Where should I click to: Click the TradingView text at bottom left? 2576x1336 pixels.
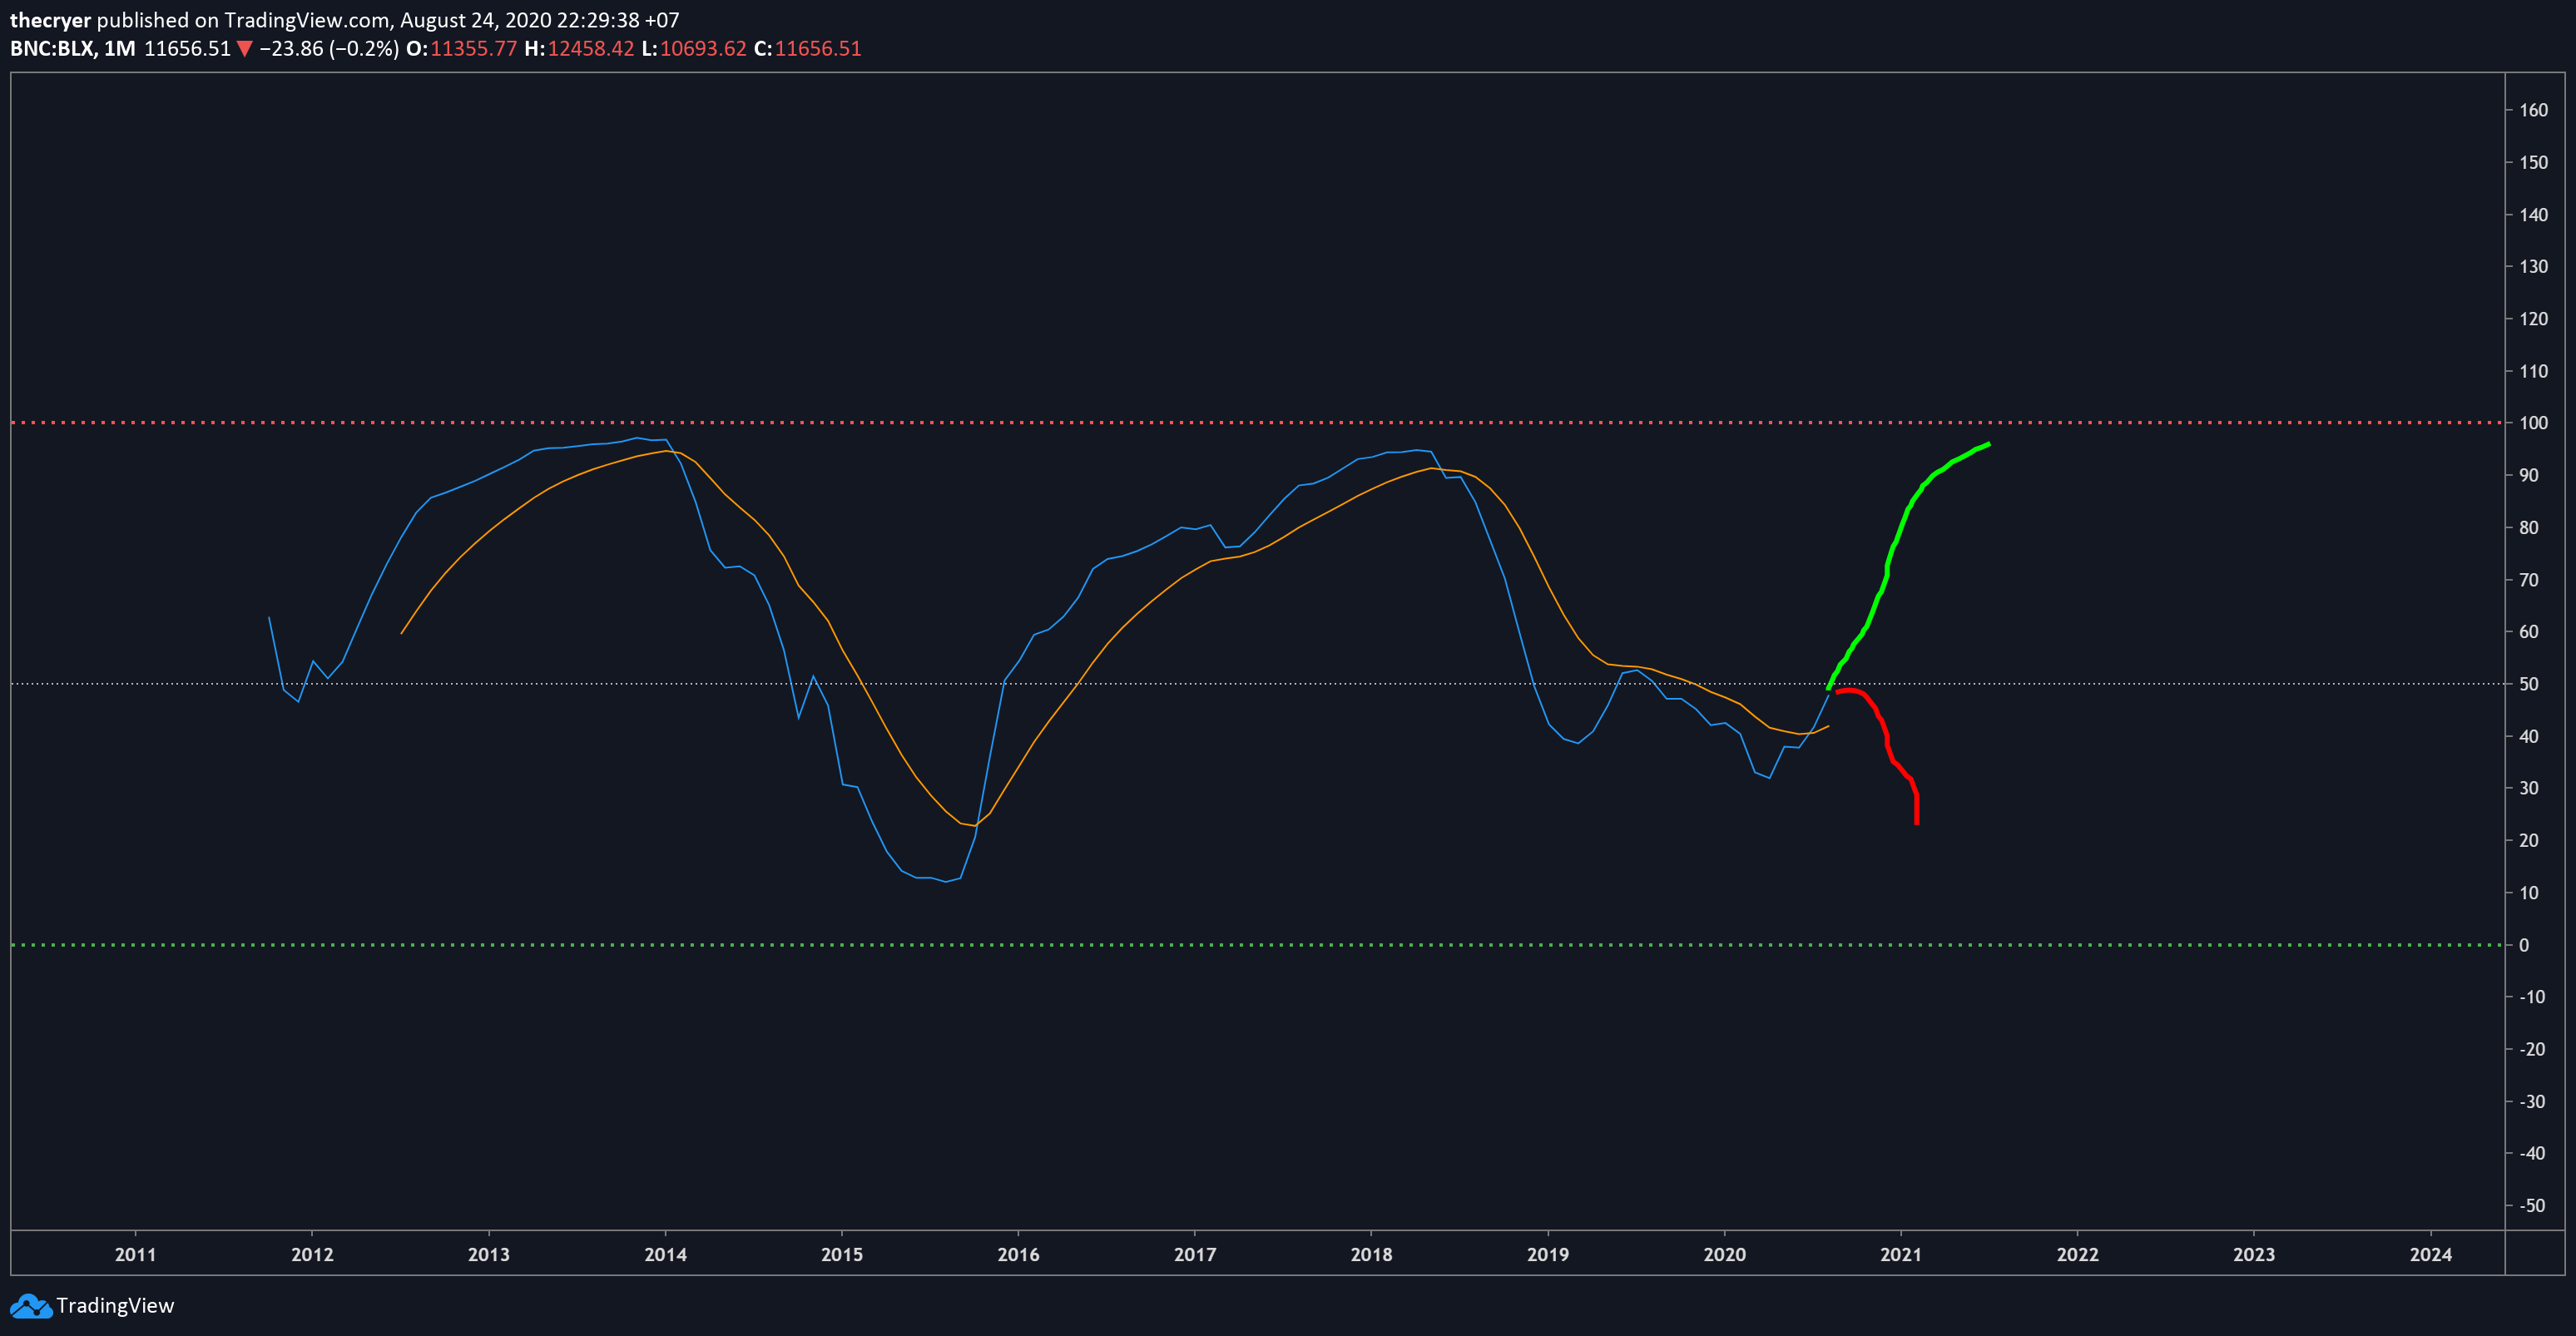pyautogui.click(x=115, y=1306)
